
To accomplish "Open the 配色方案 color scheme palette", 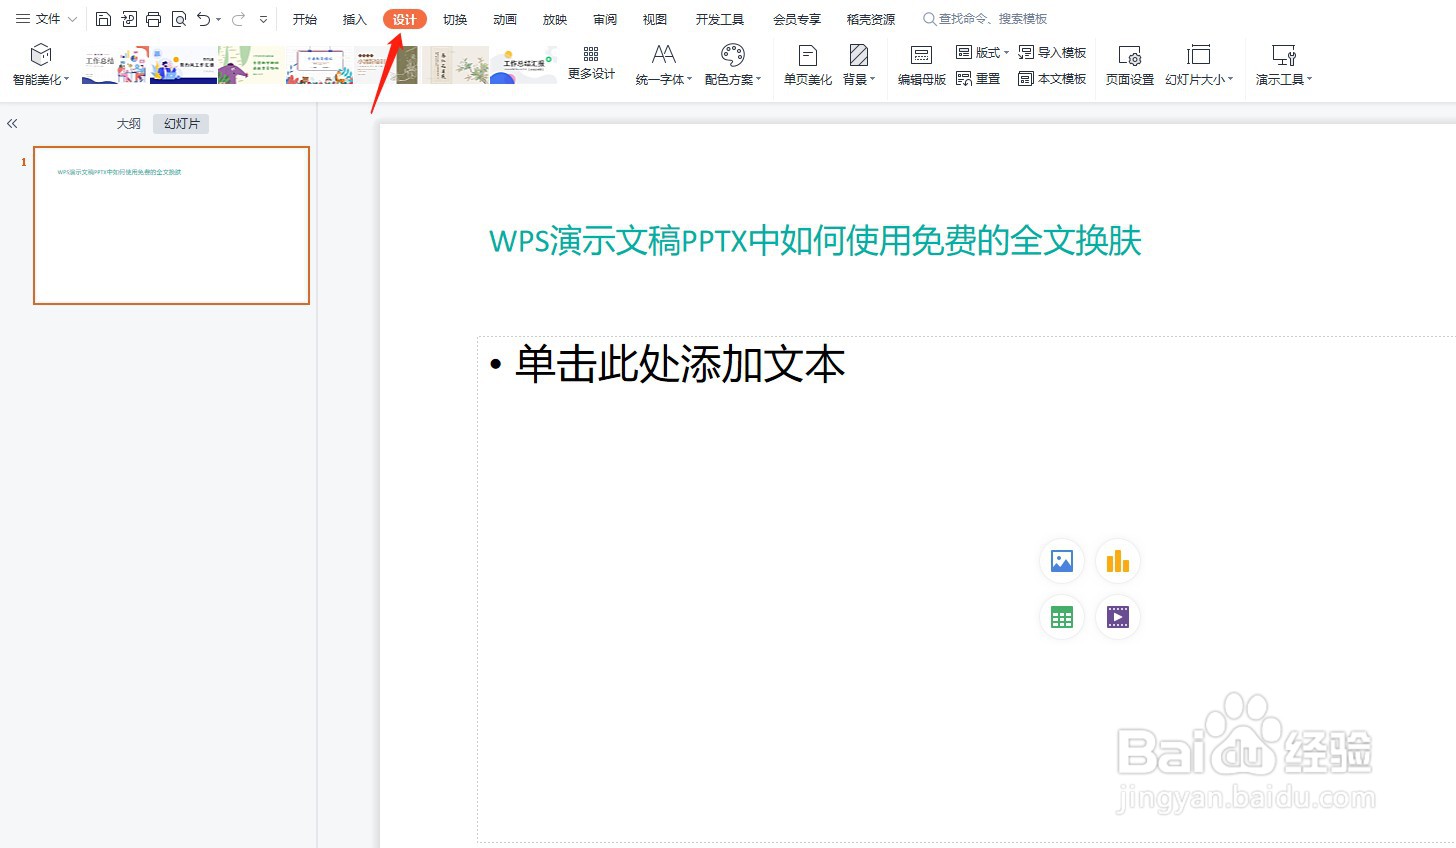I will [x=733, y=64].
